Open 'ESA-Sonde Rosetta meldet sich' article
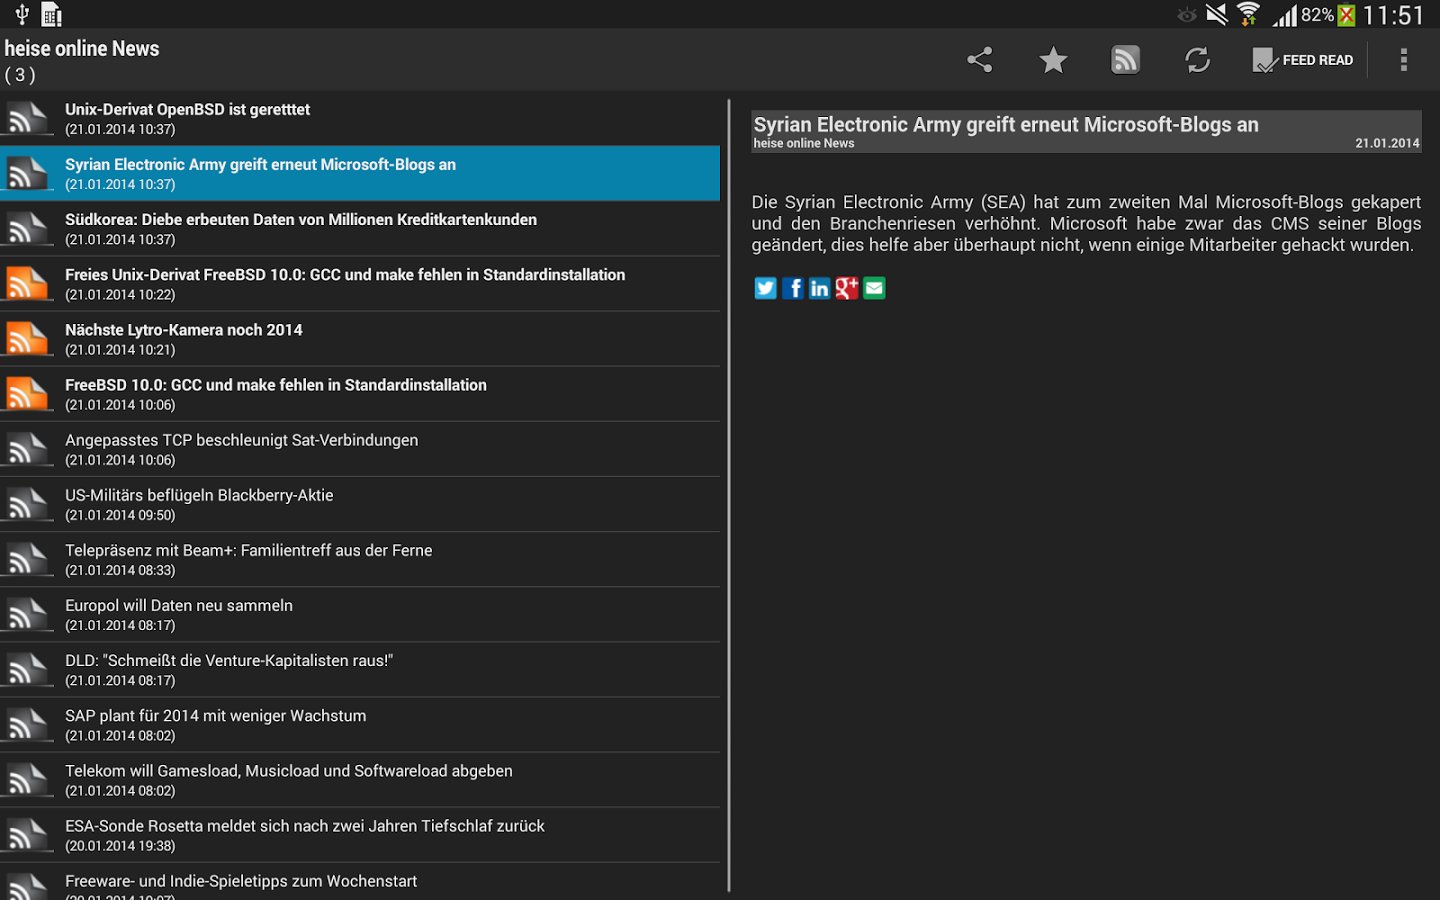Screen dimensions: 1440x900 pyautogui.click(x=360, y=834)
